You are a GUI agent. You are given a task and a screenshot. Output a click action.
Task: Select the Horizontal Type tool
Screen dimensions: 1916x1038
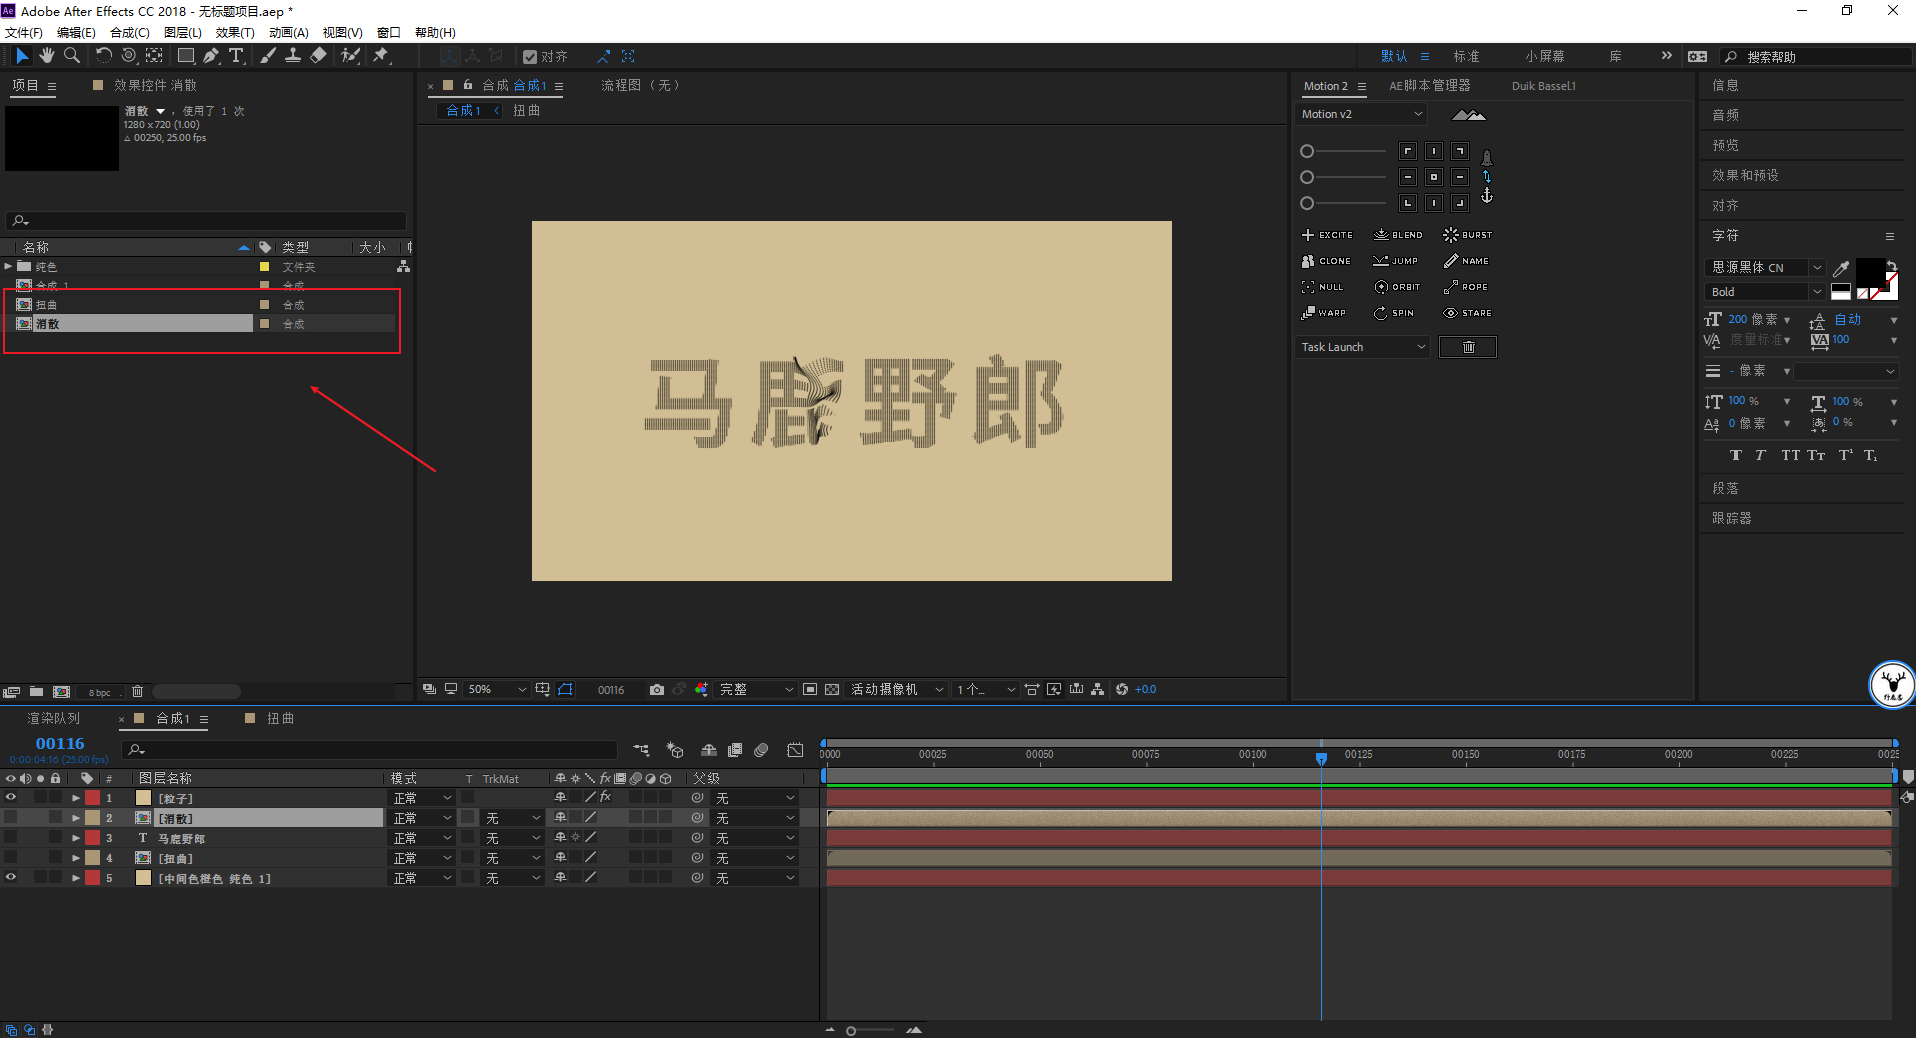[x=236, y=56]
